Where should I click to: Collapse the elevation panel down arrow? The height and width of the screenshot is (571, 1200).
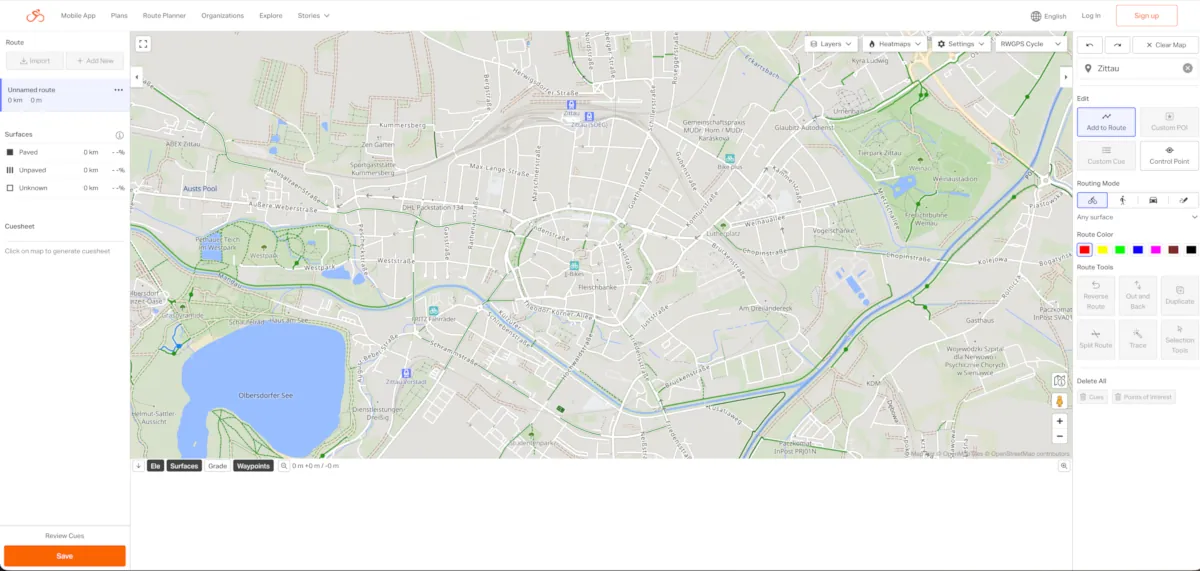(138, 466)
